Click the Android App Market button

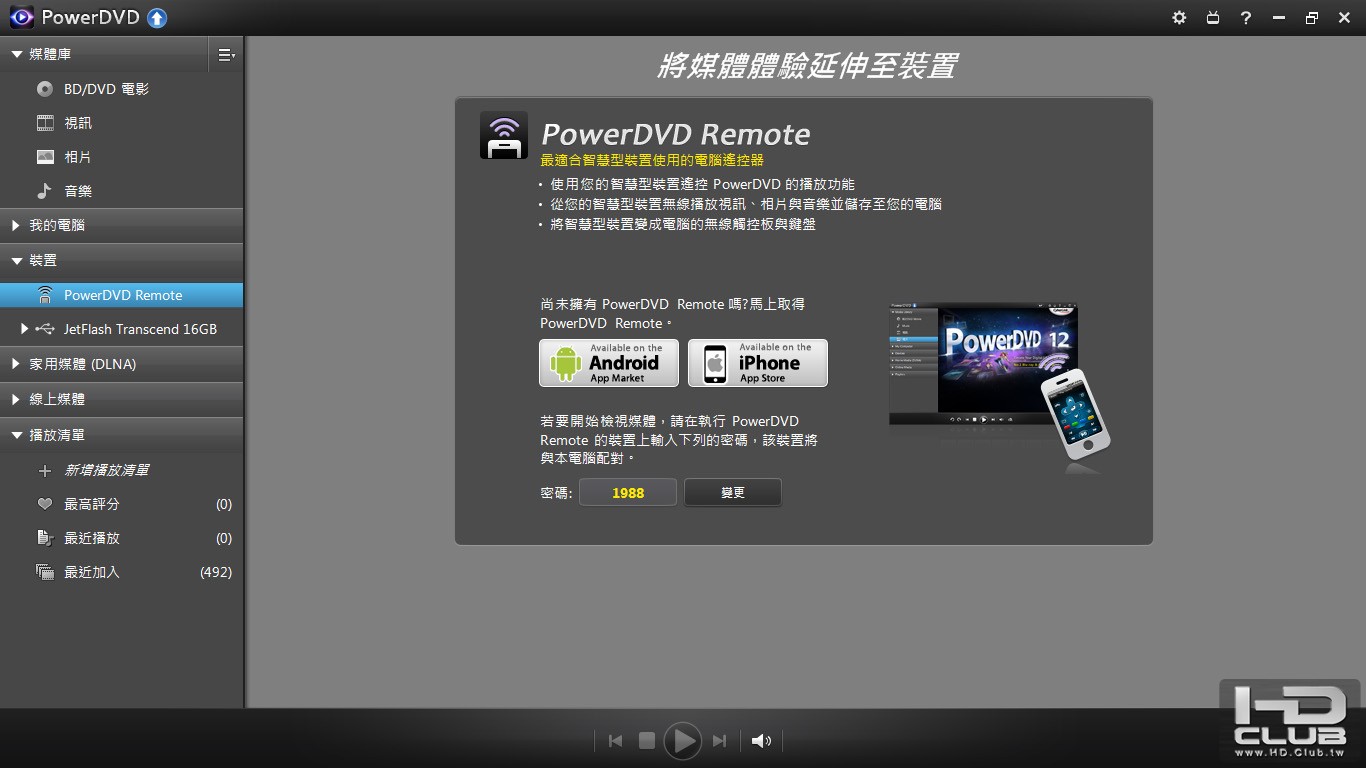coord(609,363)
